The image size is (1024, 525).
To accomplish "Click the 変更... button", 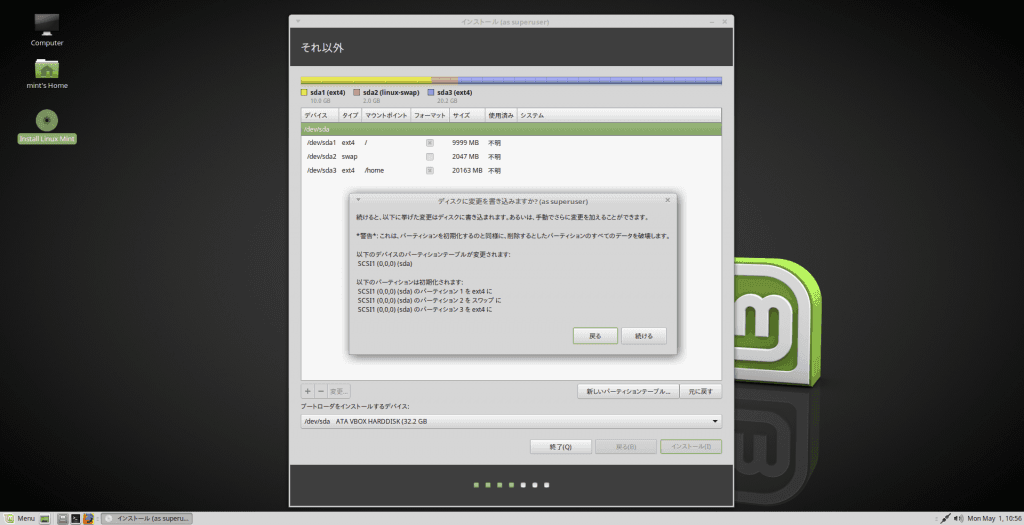I will point(339,391).
